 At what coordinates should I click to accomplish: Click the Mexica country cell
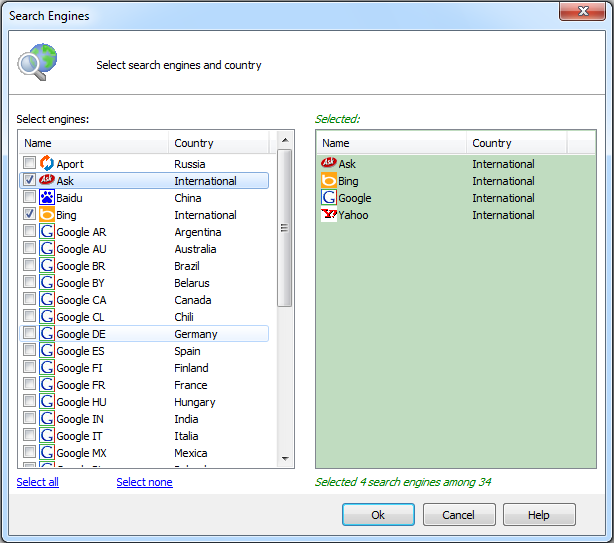[191, 453]
